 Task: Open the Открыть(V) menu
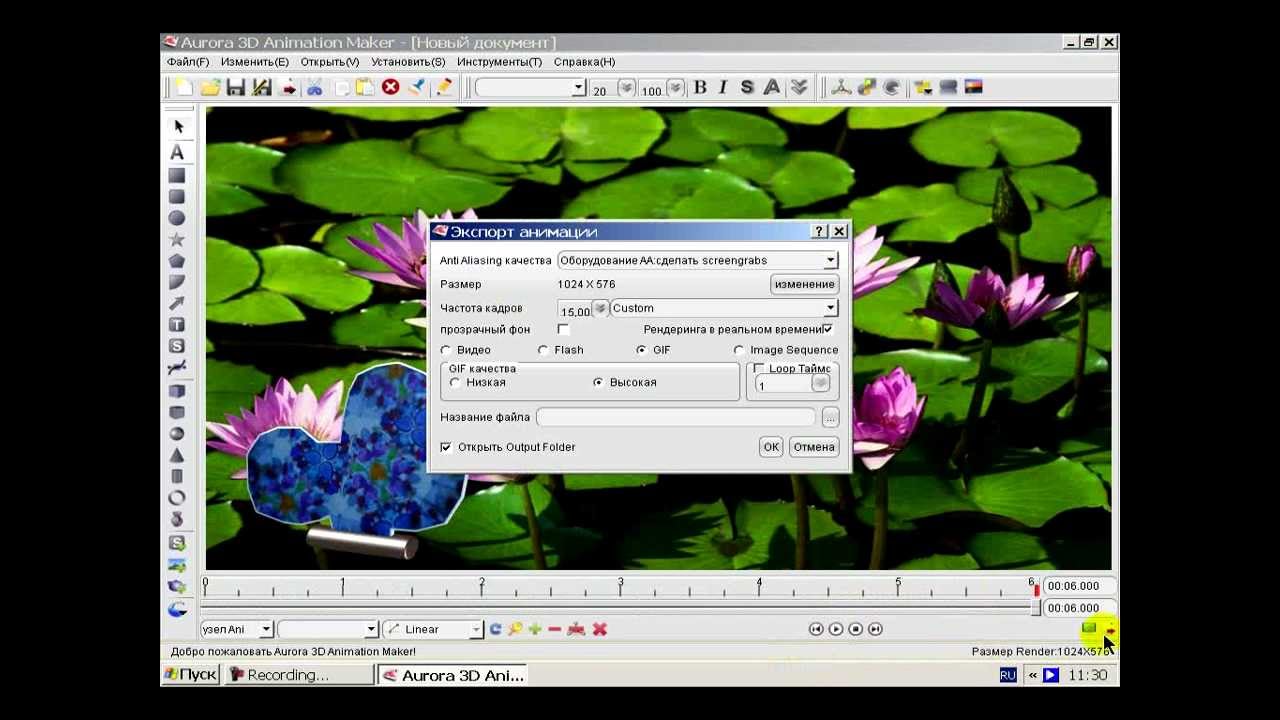[x=329, y=62]
